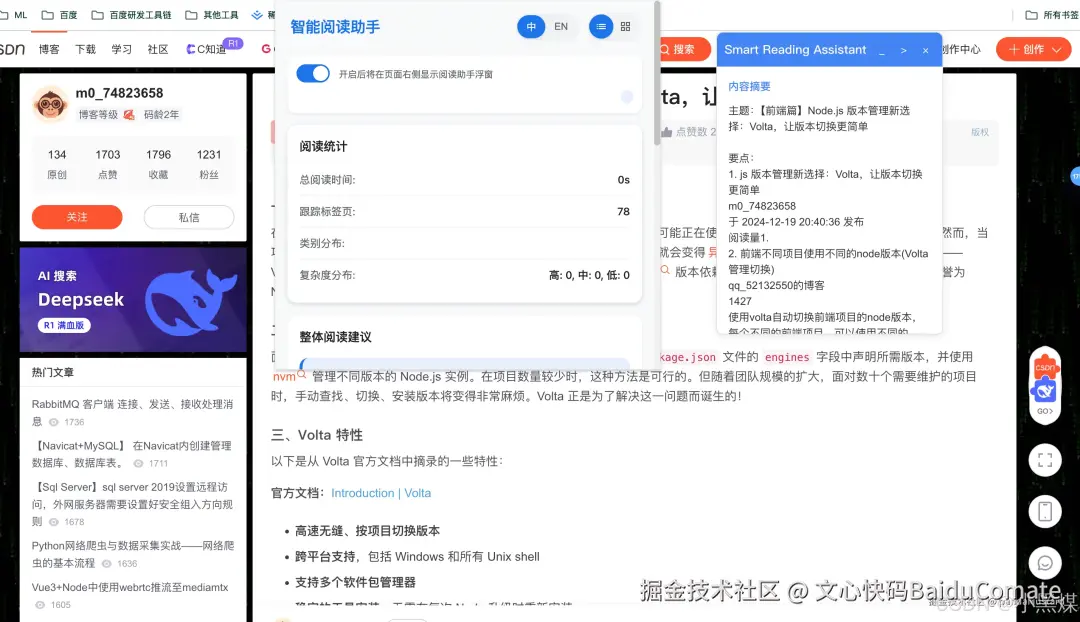Click the 总阅读时间 row value 0s

coord(623,180)
